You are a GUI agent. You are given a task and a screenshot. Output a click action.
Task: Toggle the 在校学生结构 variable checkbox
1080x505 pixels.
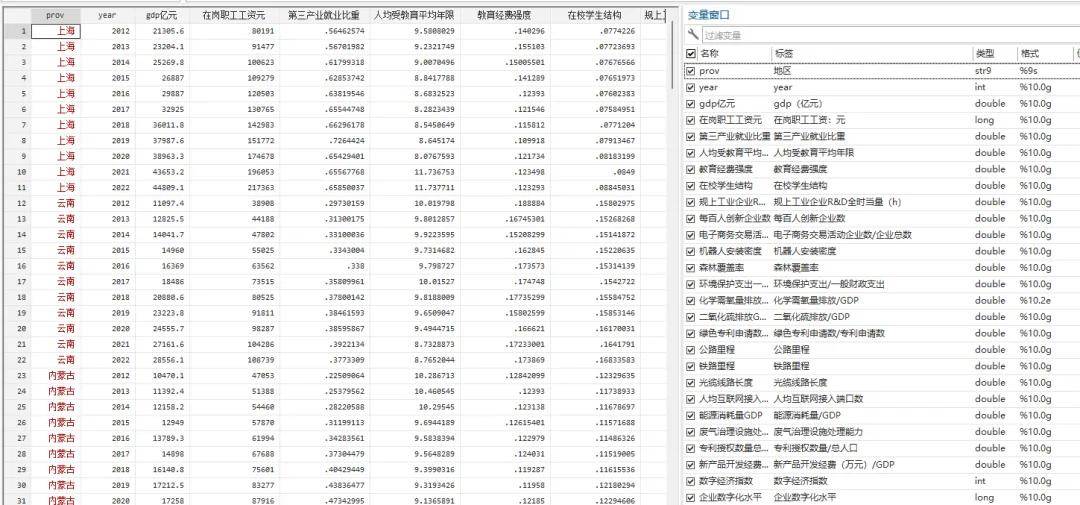click(x=691, y=185)
